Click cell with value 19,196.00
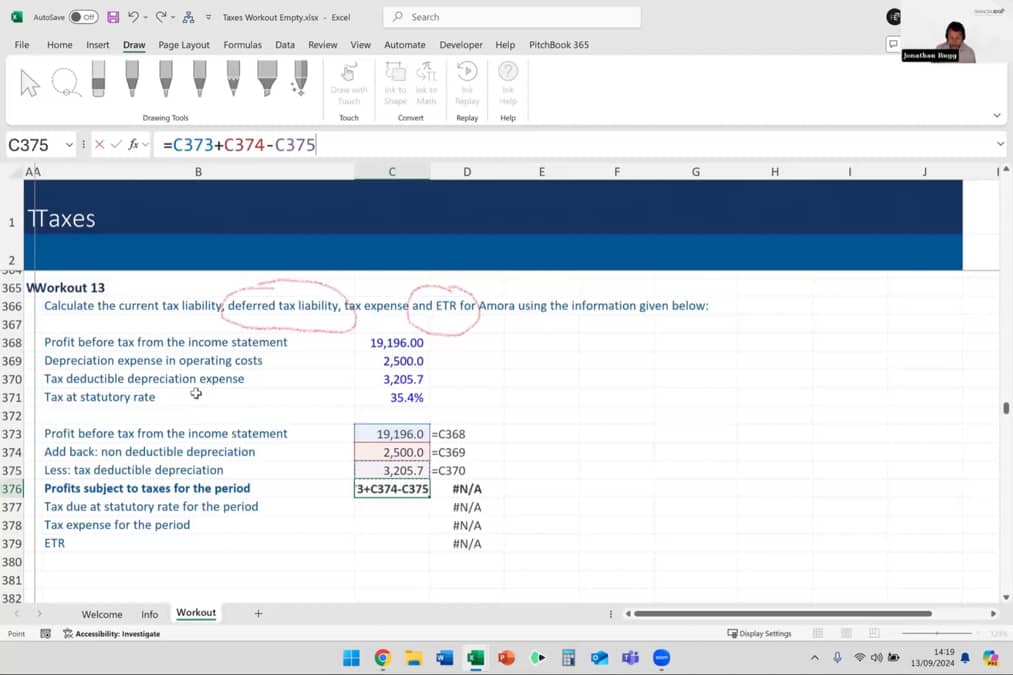Viewport: 1013px width, 675px height. (x=392, y=342)
